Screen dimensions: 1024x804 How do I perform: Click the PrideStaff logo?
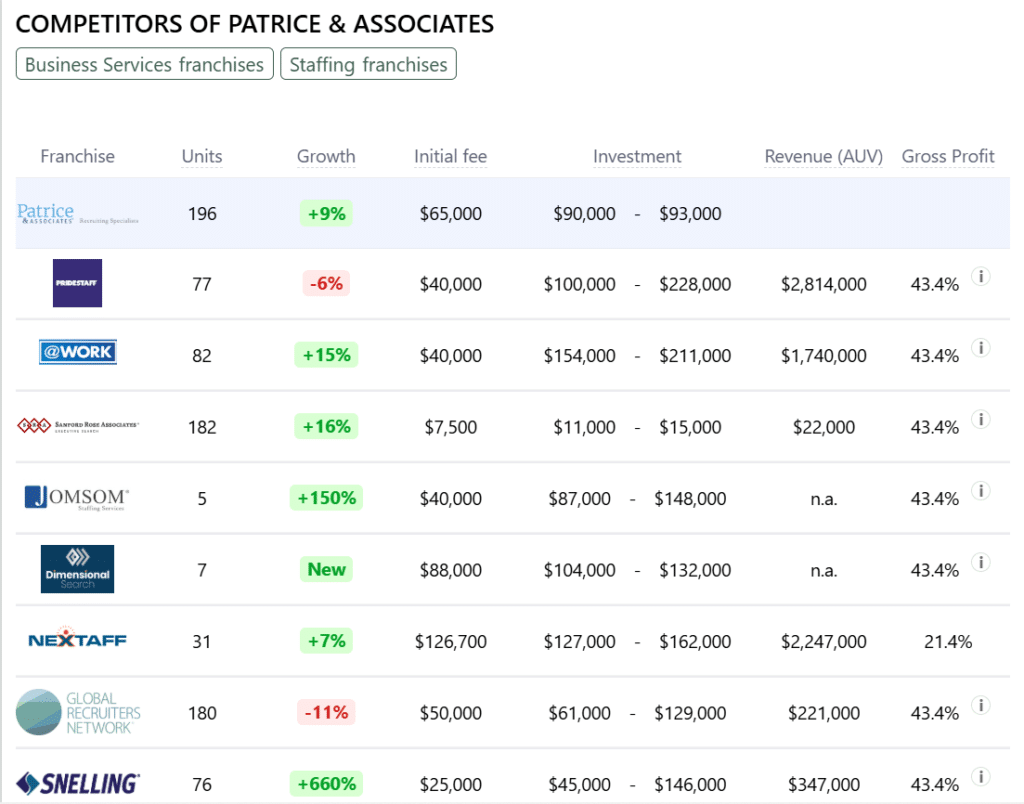77,283
